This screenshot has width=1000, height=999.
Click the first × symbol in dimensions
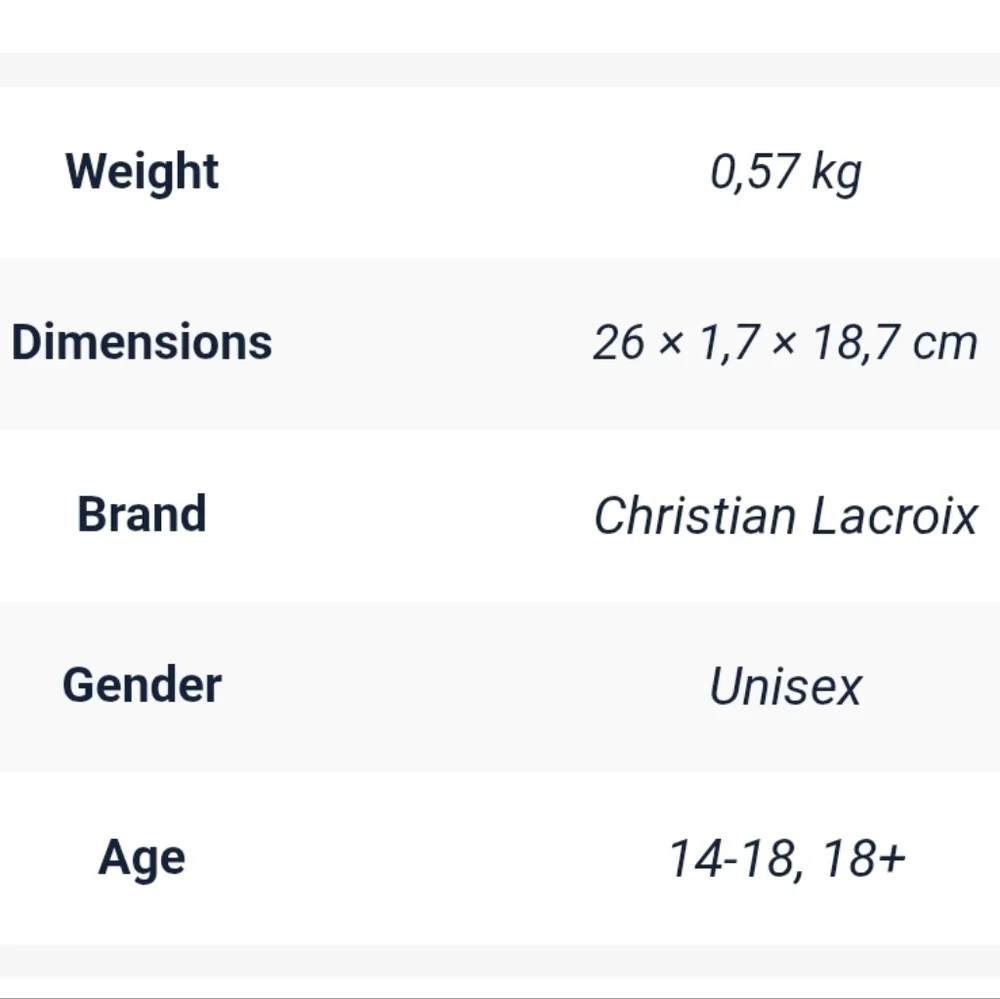point(671,344)
